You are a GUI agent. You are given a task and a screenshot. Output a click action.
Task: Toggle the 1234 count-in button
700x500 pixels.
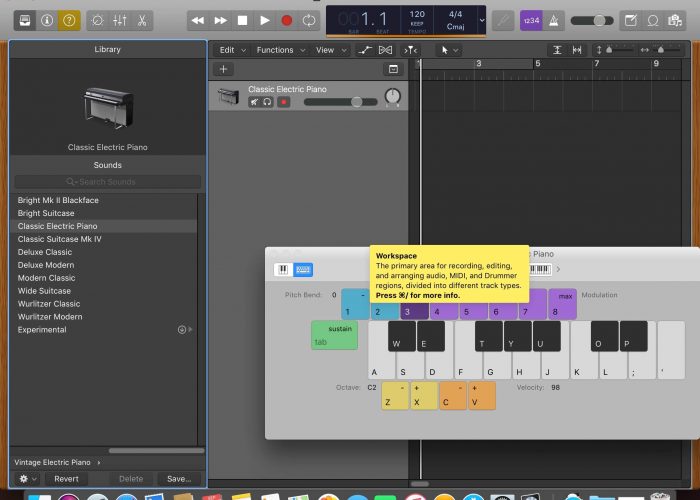pyautogui.click(x=531, y=21)
